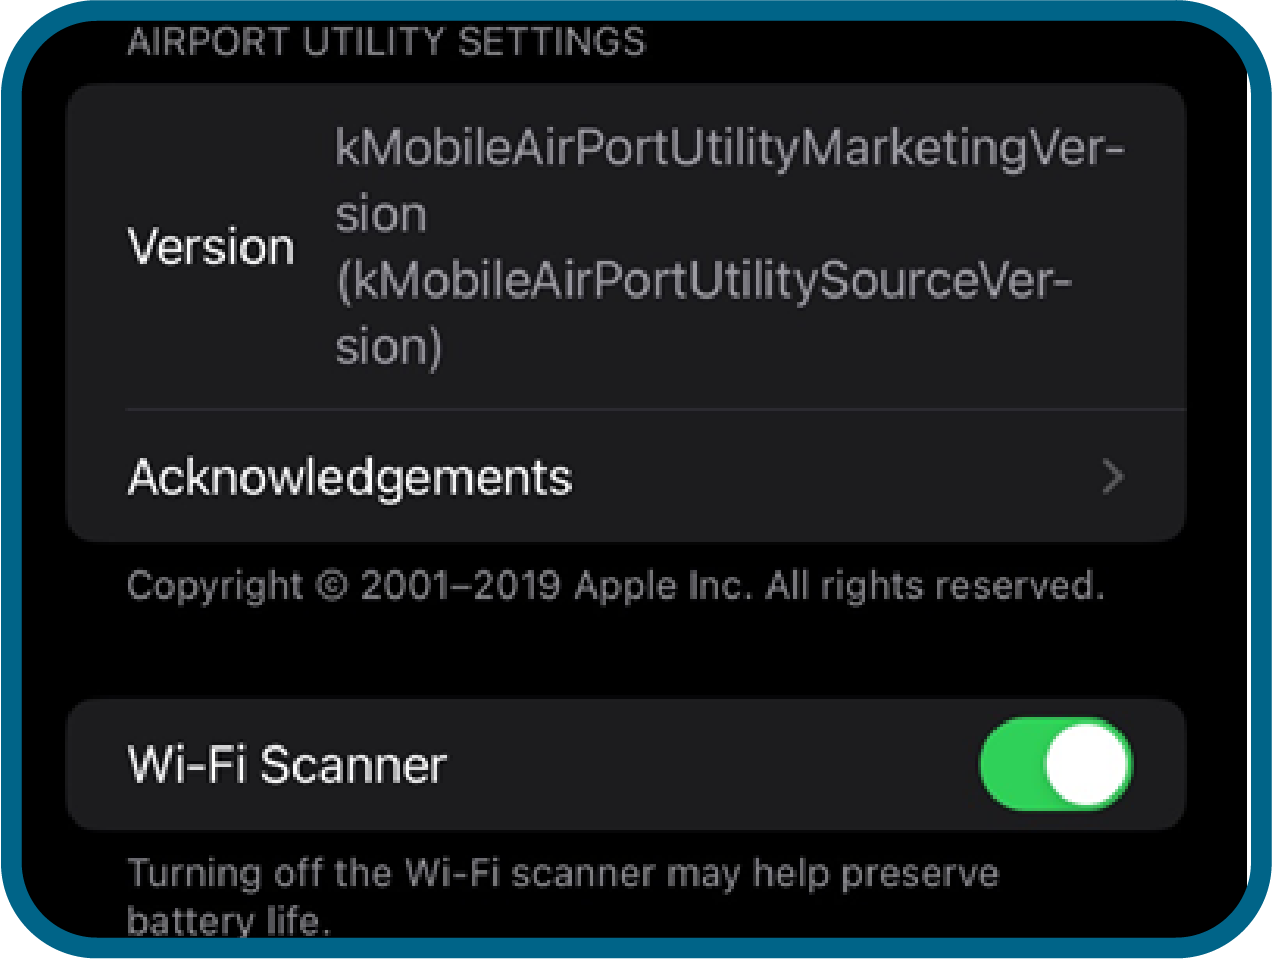Tap the copyright symbol in the footer

click(x=331, y=585)
